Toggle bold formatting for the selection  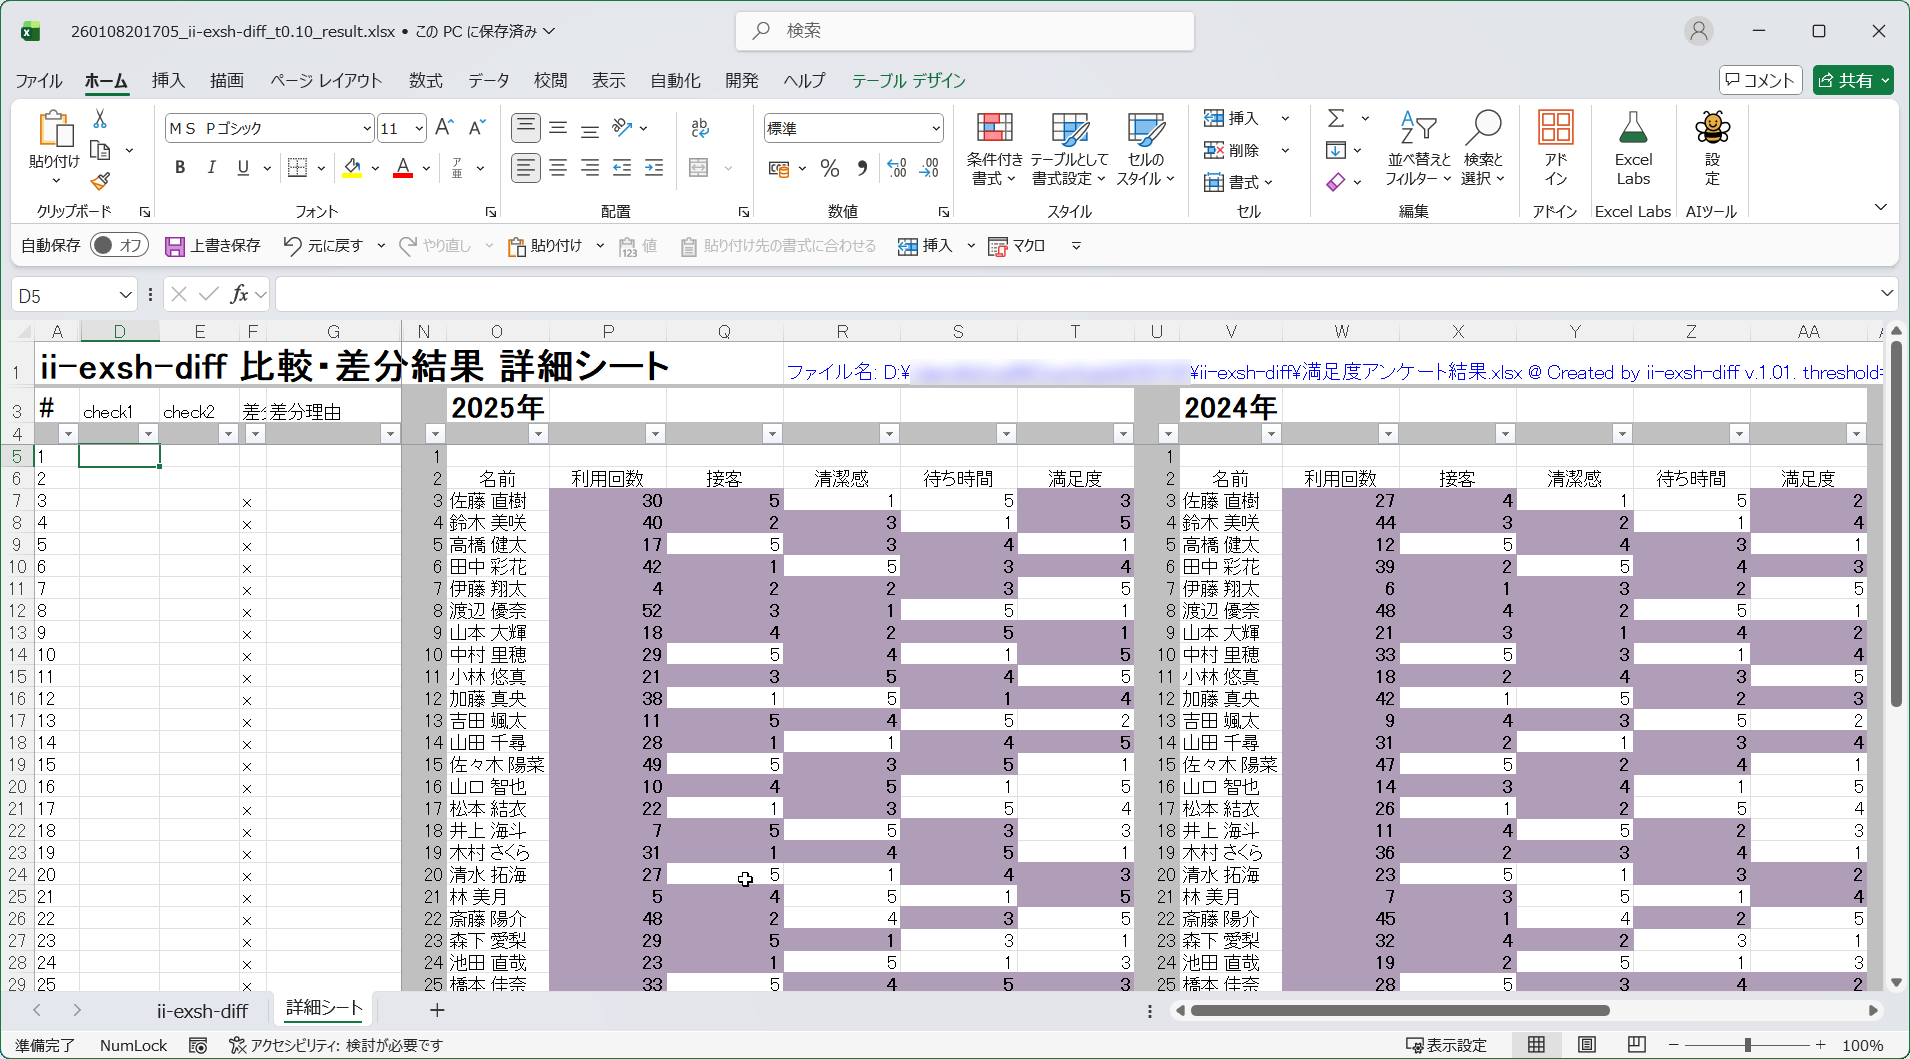tap(179, 167)
